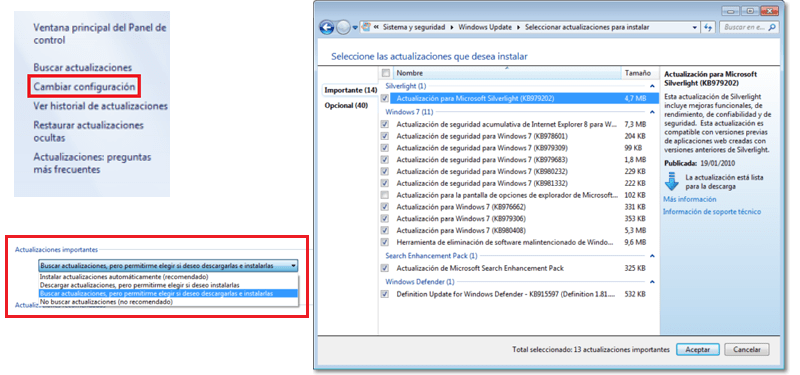Select 'Sistema y seguridad' breadcrumb
800x375 pixels.
click(413, 28)
